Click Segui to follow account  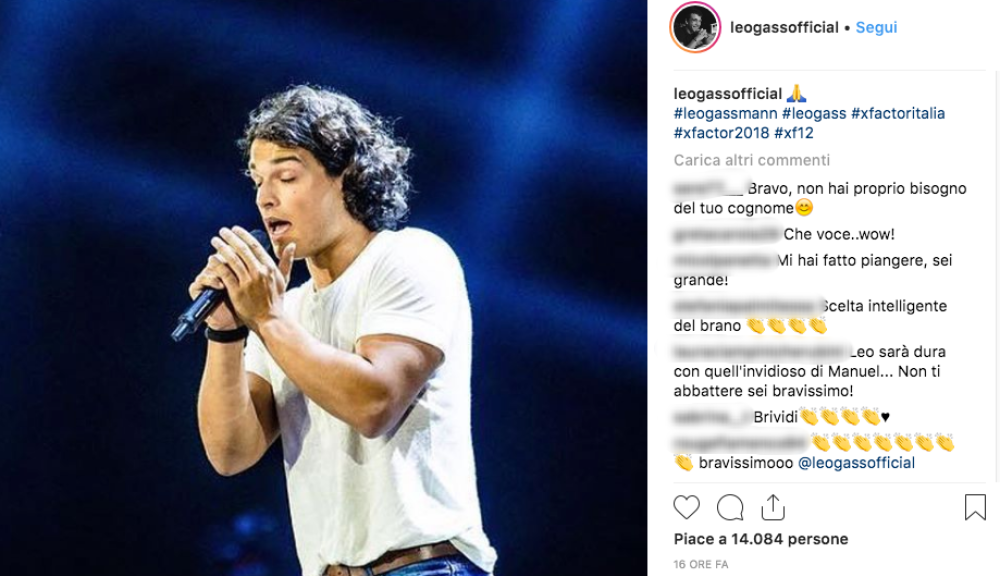coord(876,28)
